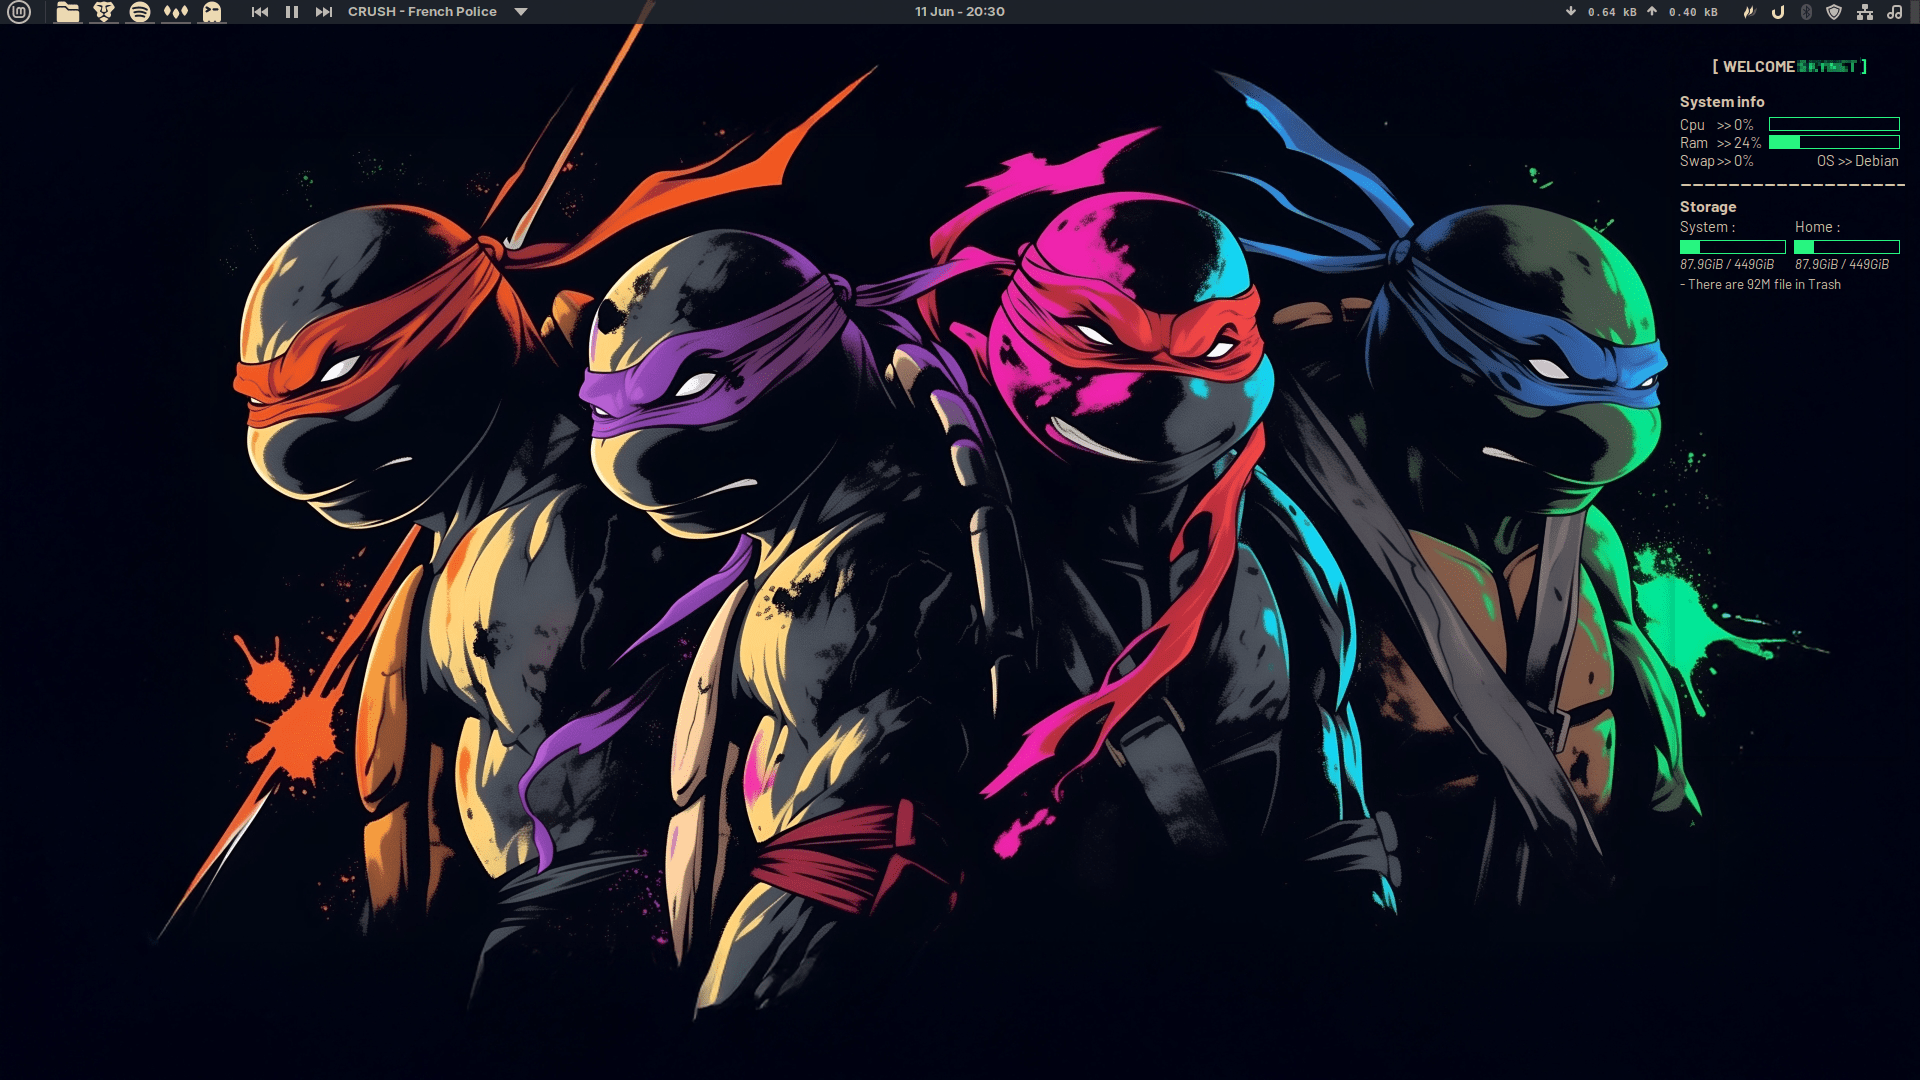The width and height of the screenshot is (1920, 1080).
Task: Click the Ram usage bar
Action: coord(1834,143)
